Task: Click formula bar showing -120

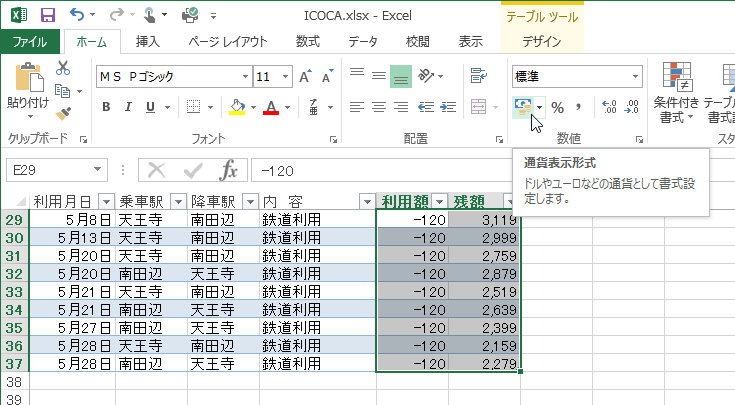Action: (381, 171)
